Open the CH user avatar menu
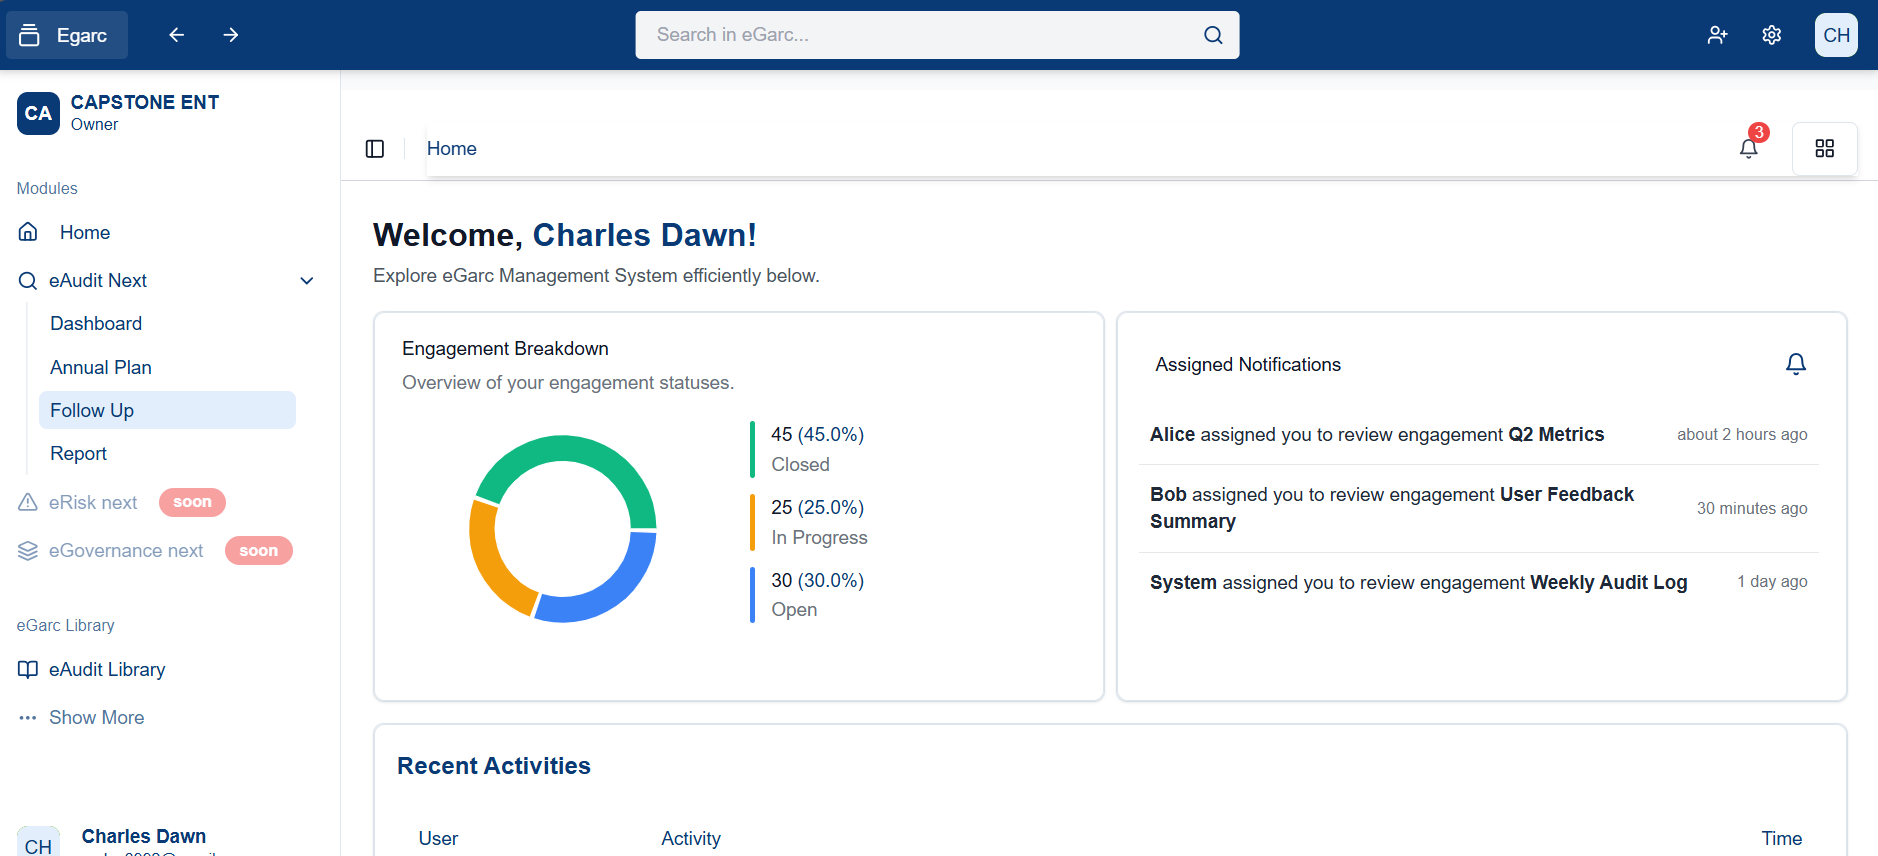 [1835, 35]
